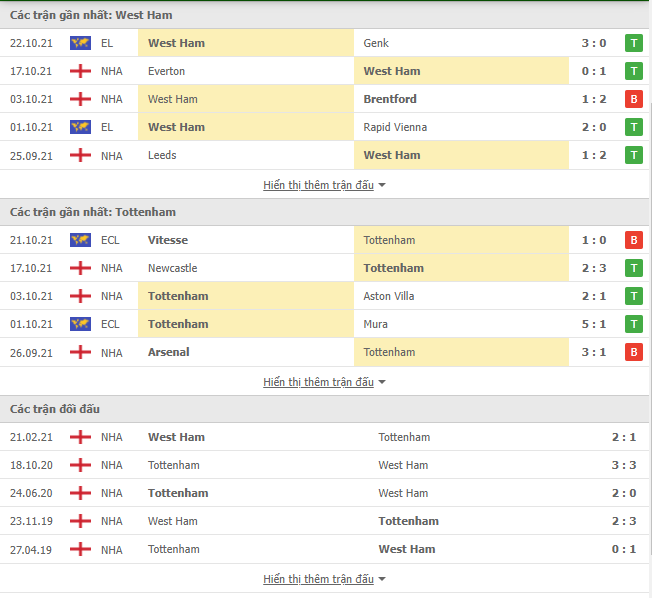Click the green T badge on Newcastle vs Tottenham
This screenshot has width=652, height=598.
[x=634, y=268]
